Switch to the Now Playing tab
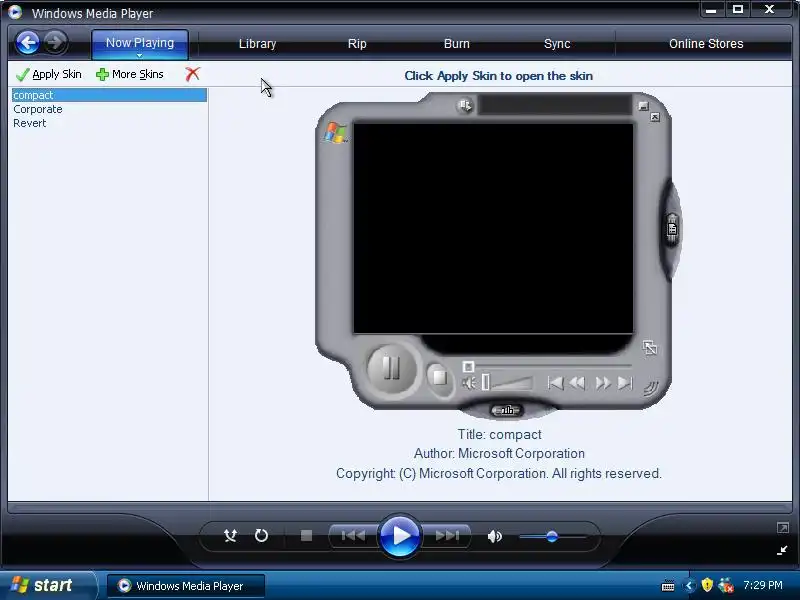The width and height of the screenshot is (800, 600). click(140, 43)
